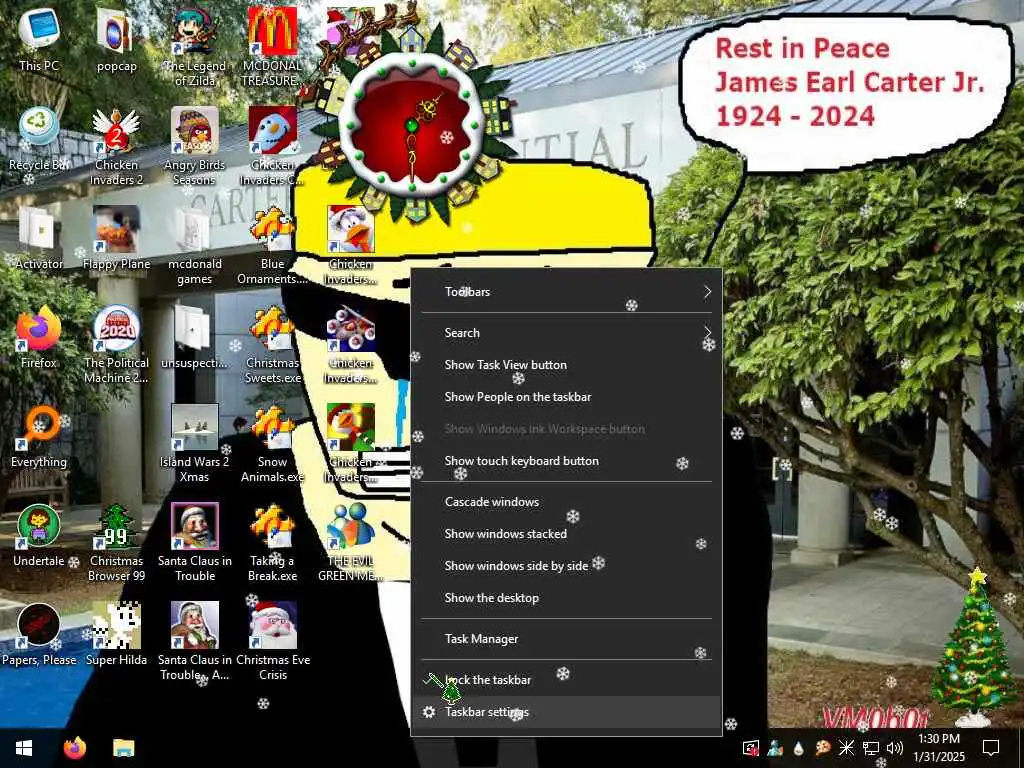
Task: Launch Island Wars 2 Xmas
Action: point(195,442)
